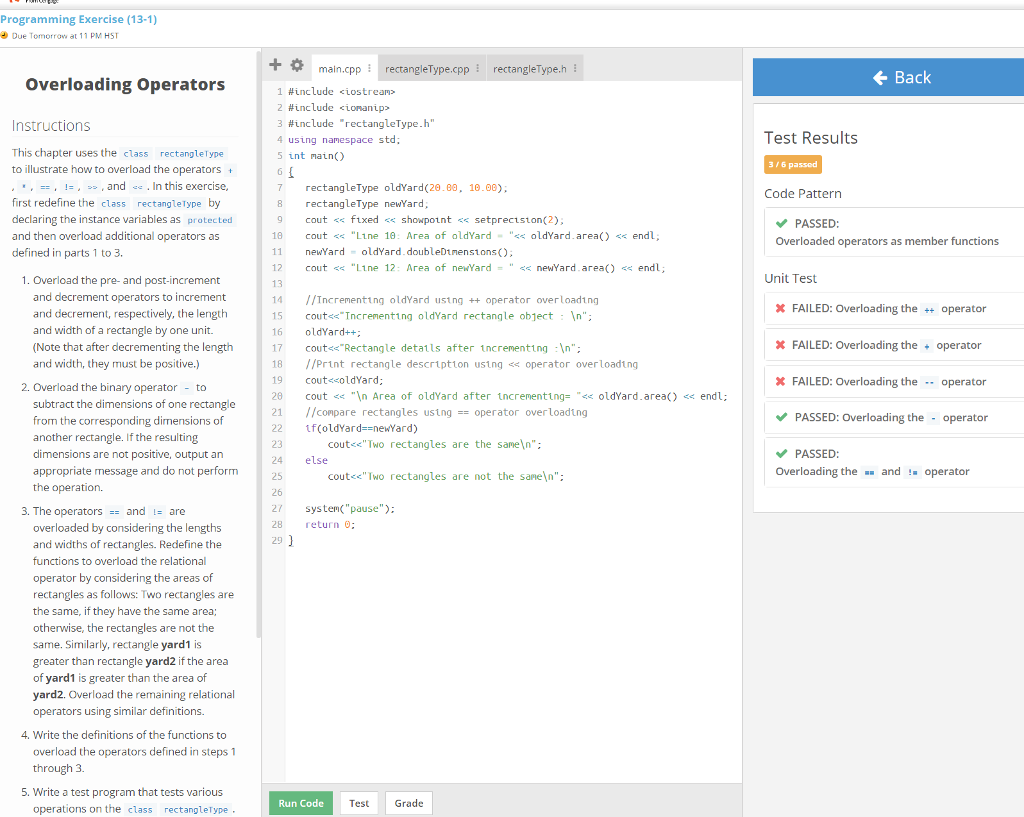Select 'PASSED: Overloading the - operator' result
1024x817 pixels.
point(894,417)
